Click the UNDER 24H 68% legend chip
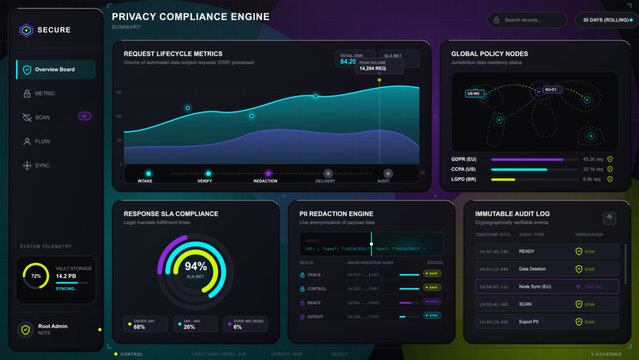This screenshot has height=360, width=639. 145,324
